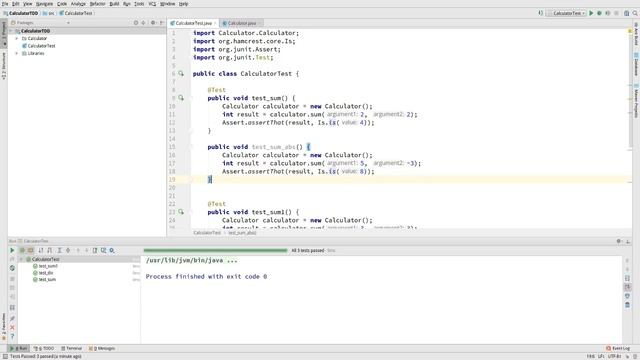Click the CalculatorTest breadcrumb under the editor

click(x=207, y=233)
